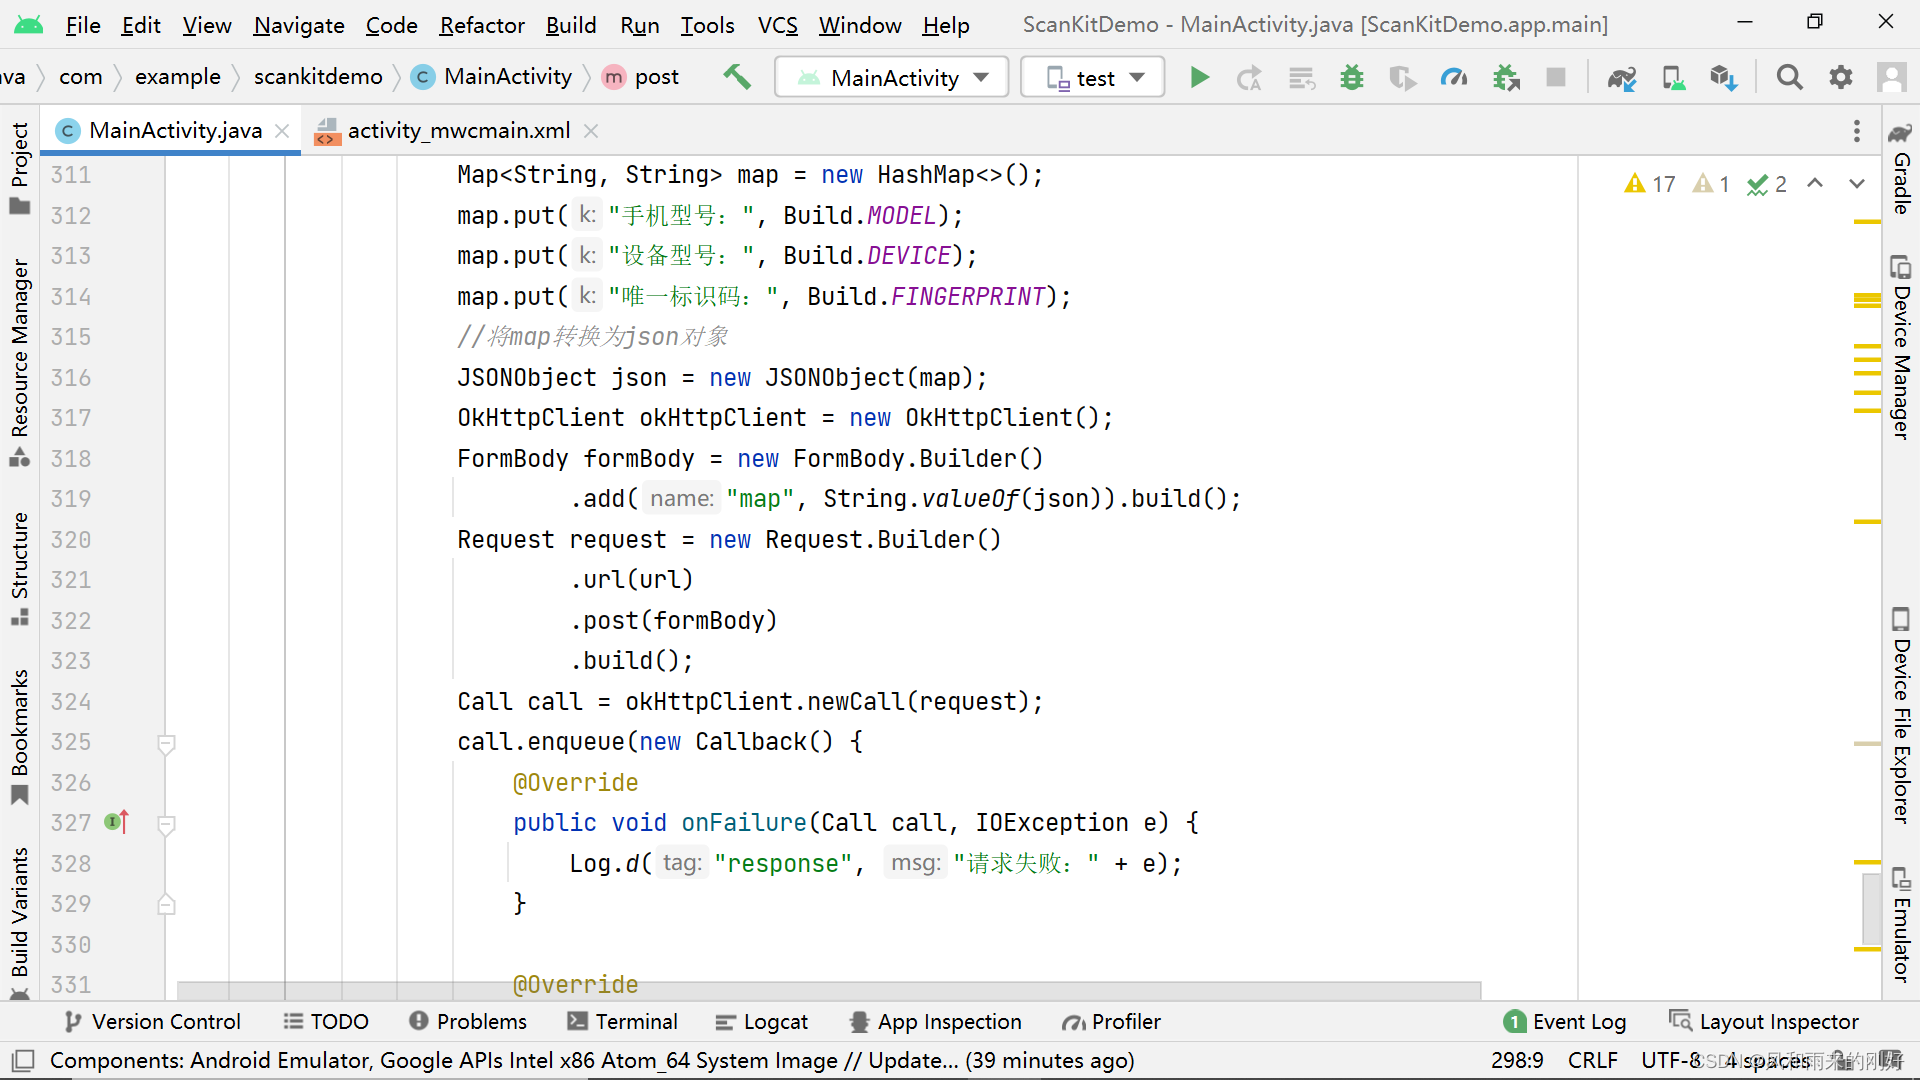
Task: Open the Logcat panel
Action: coord(762,1021)
